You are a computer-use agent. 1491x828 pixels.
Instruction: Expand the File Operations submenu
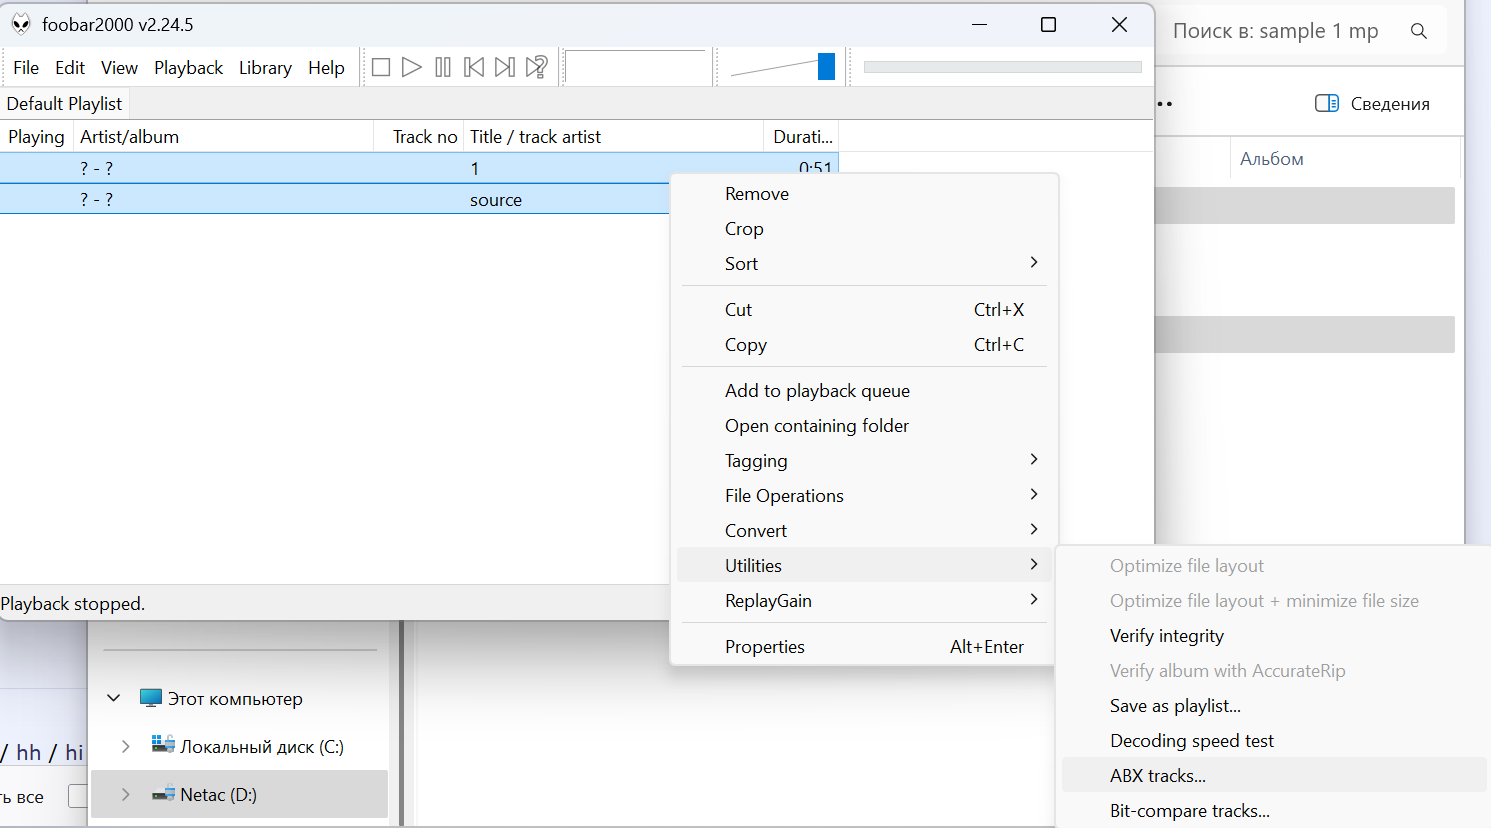coord(864,496)
